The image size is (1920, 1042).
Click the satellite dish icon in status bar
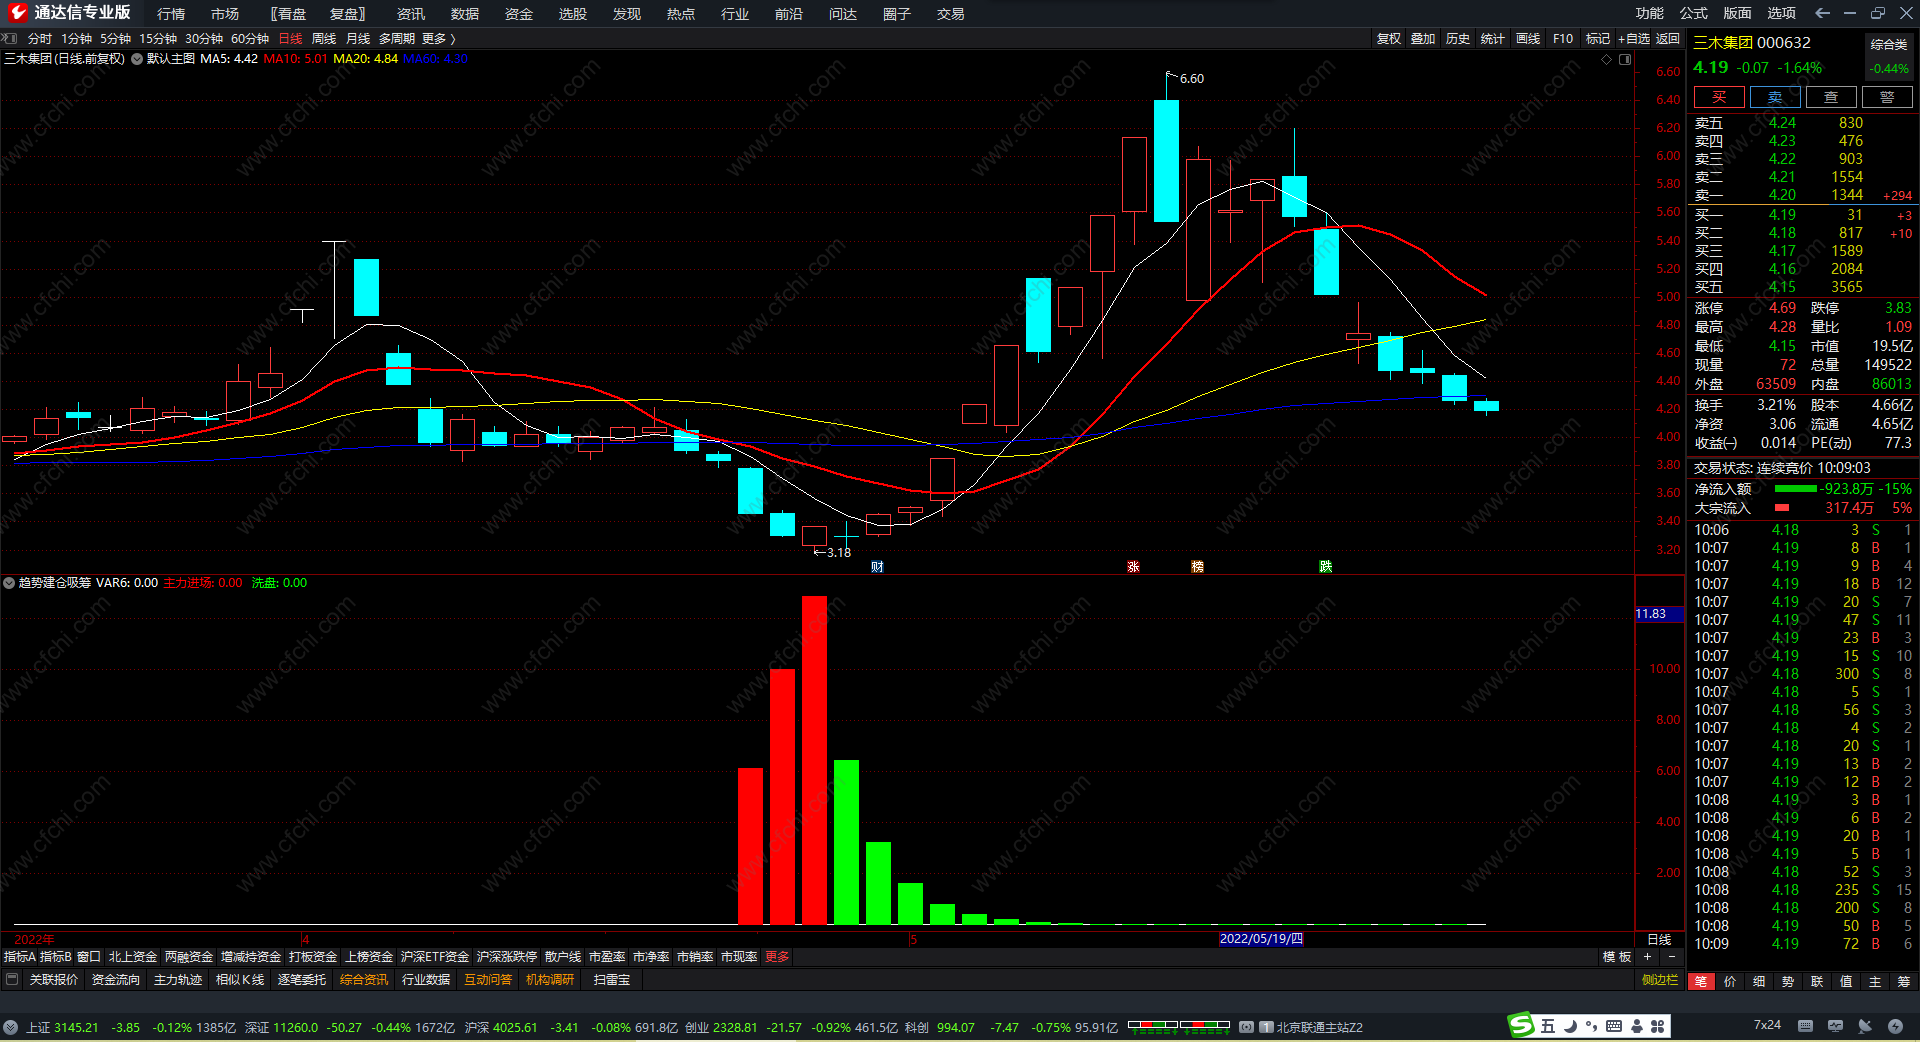click(1865, 1026)
